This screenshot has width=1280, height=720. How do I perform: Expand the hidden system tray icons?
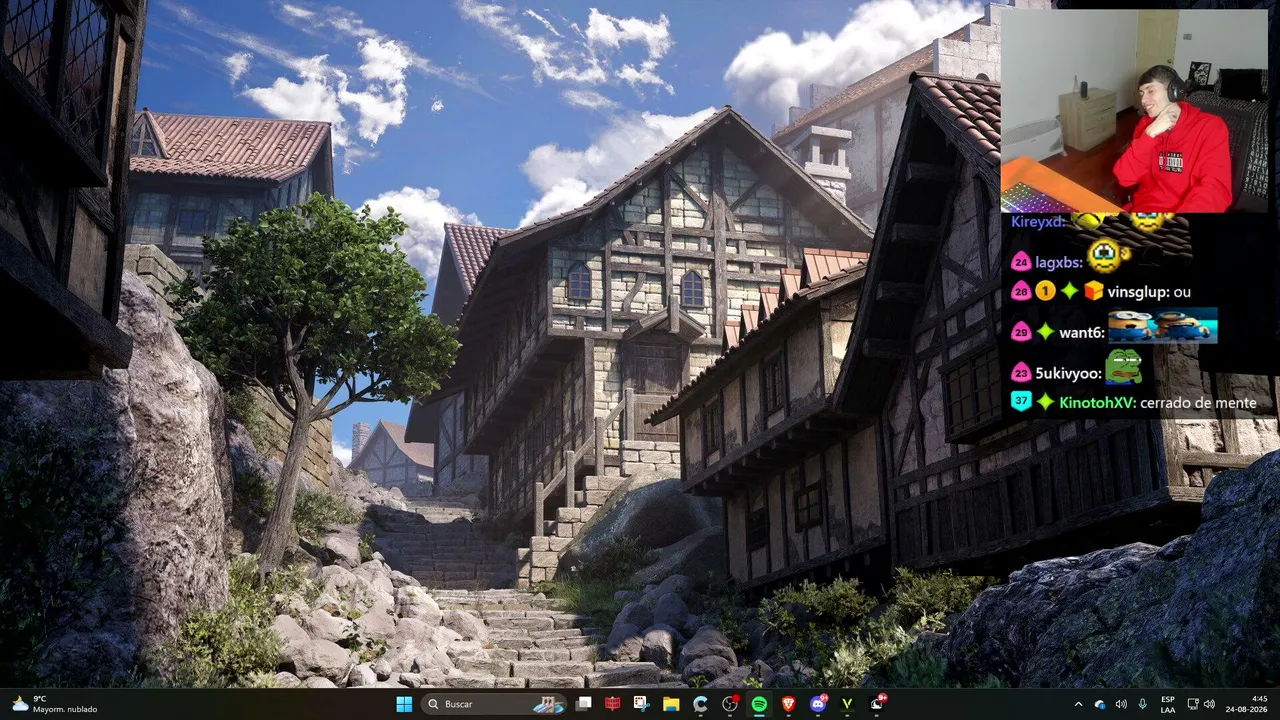pos(1078,704)
